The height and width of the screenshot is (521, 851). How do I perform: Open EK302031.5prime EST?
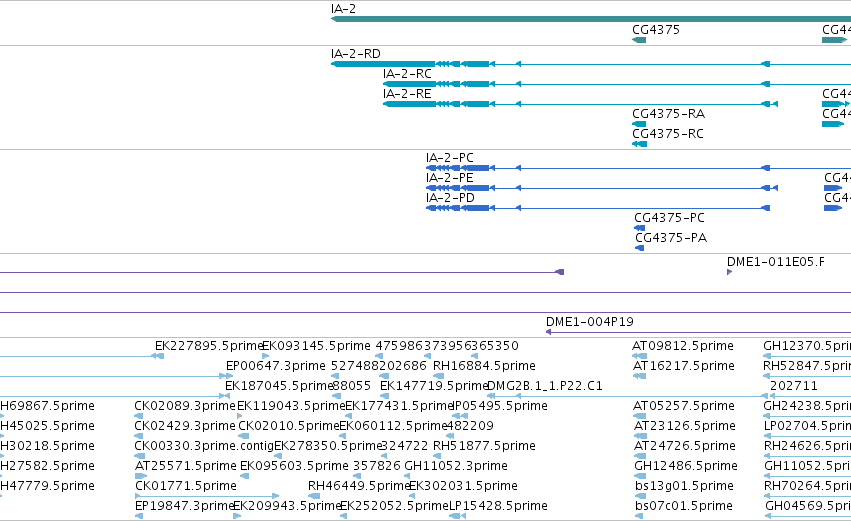click(x=463, y=486)
